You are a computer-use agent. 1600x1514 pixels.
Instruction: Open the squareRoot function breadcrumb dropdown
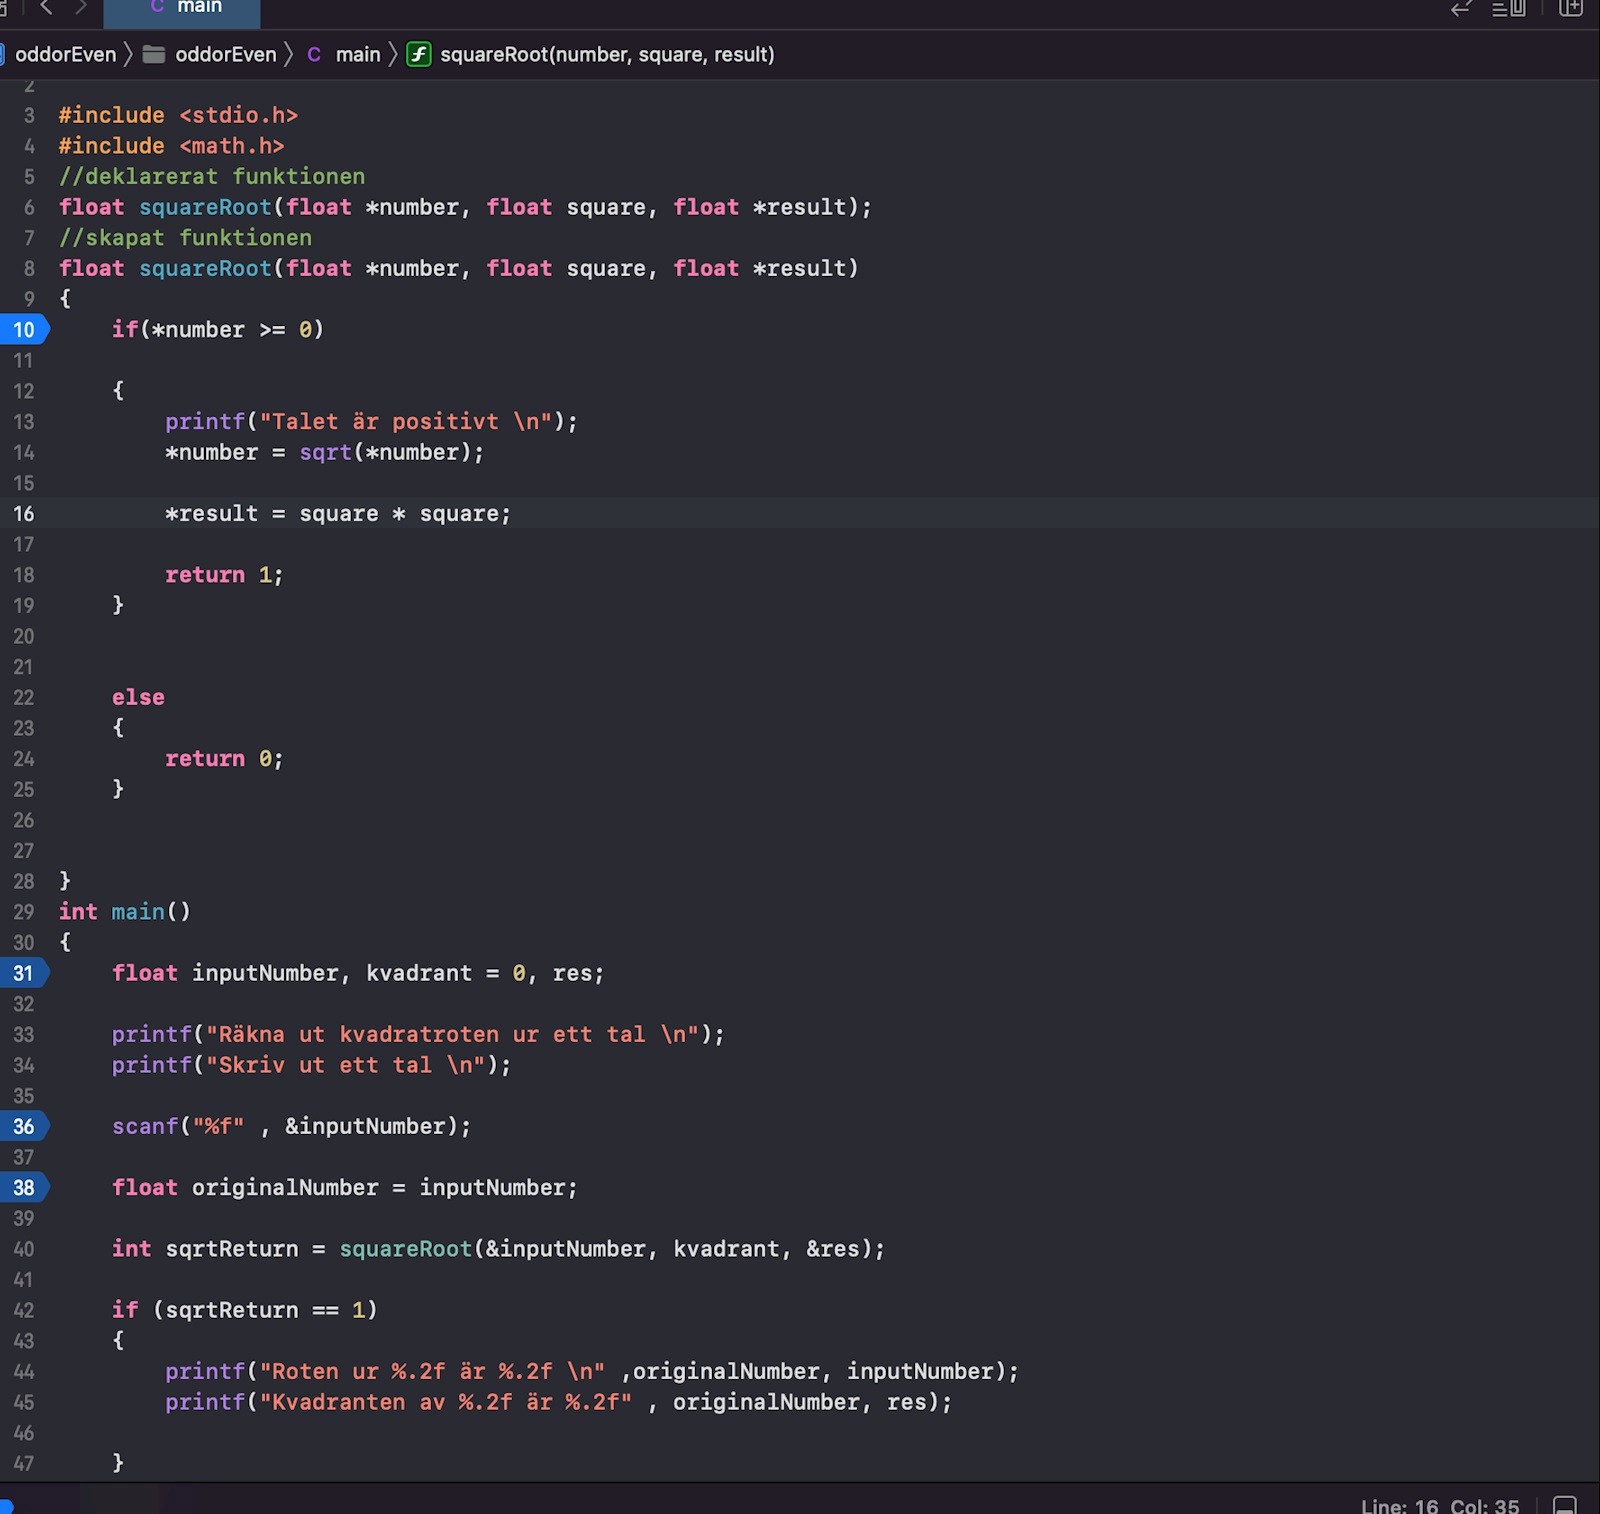point(606,54)
